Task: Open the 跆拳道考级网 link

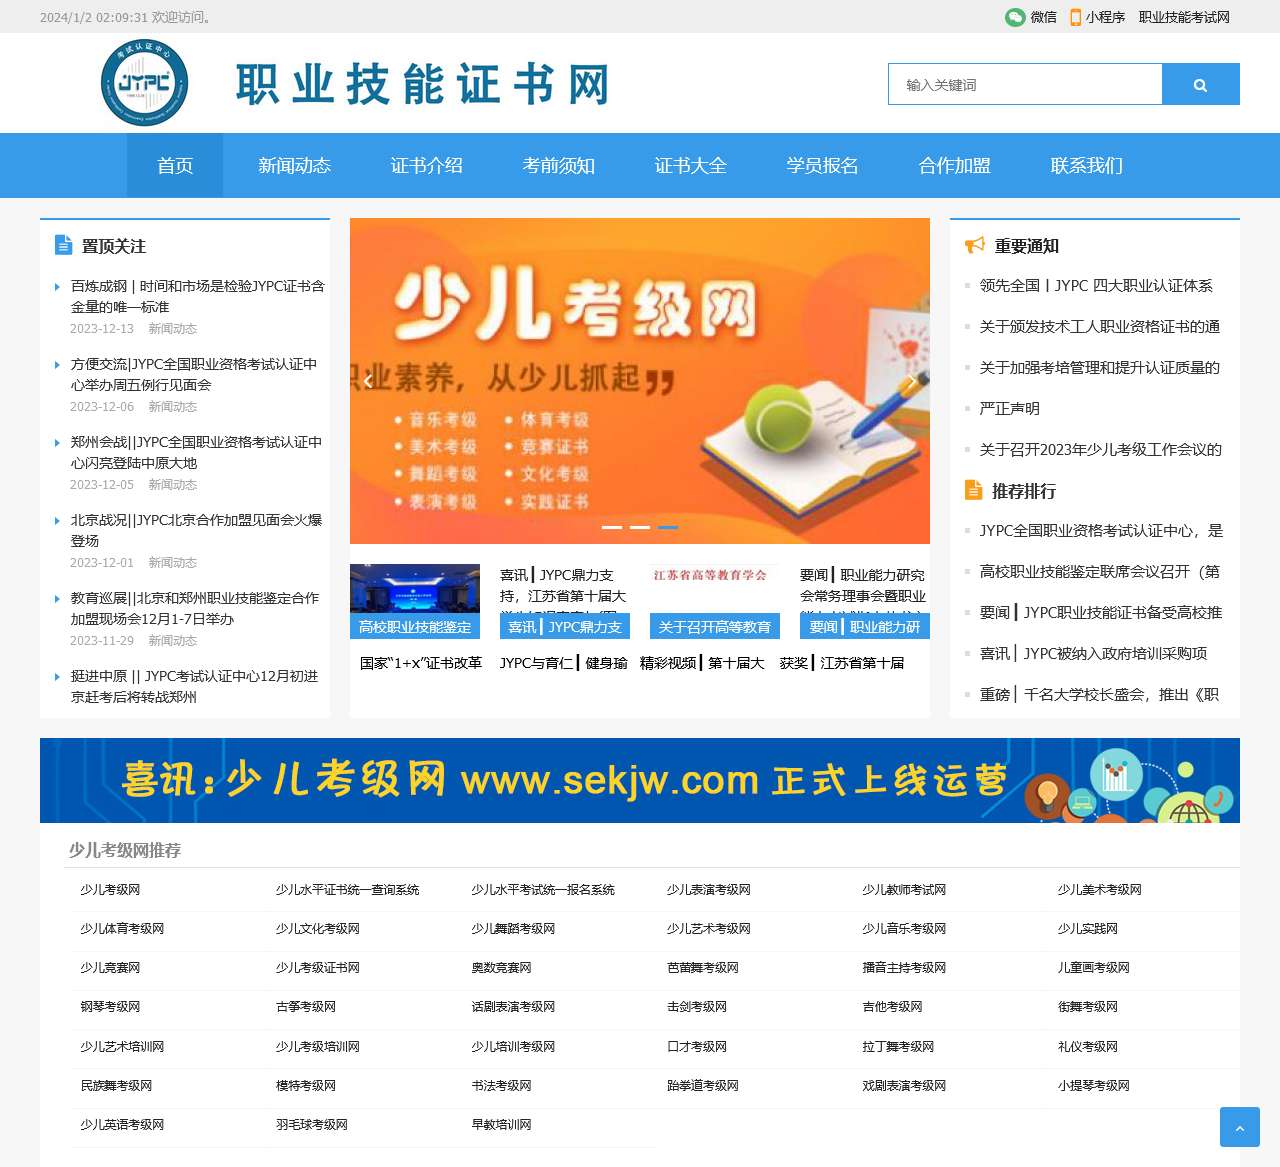Action: click(x=703, y=1085)
